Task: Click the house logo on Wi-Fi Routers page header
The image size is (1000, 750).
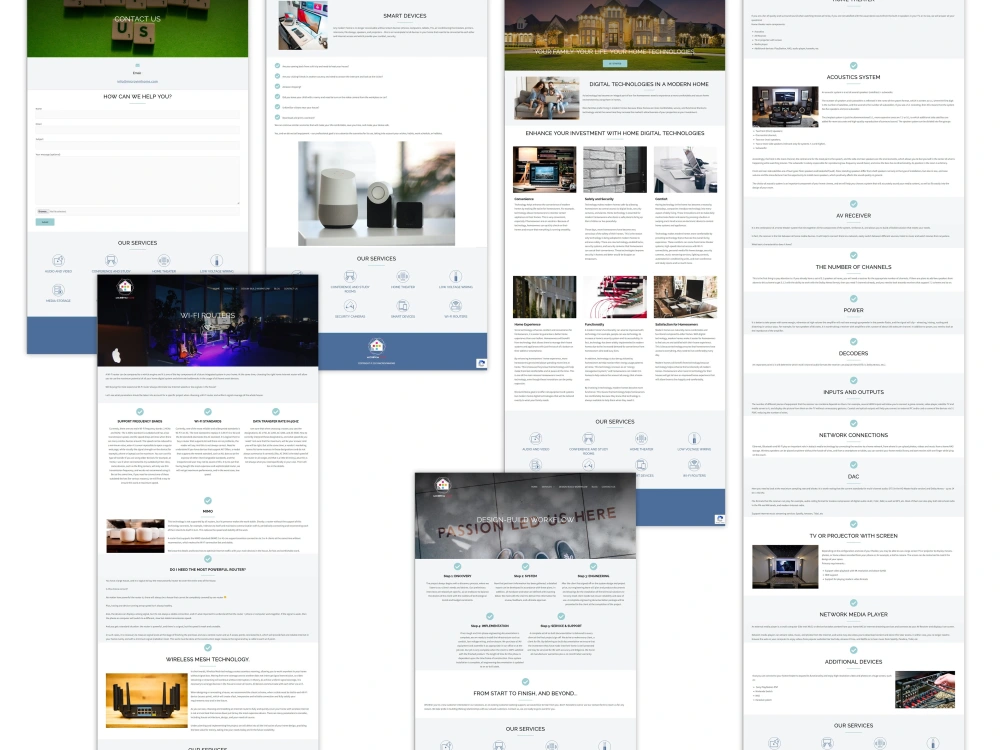Action: click(125, 288)
